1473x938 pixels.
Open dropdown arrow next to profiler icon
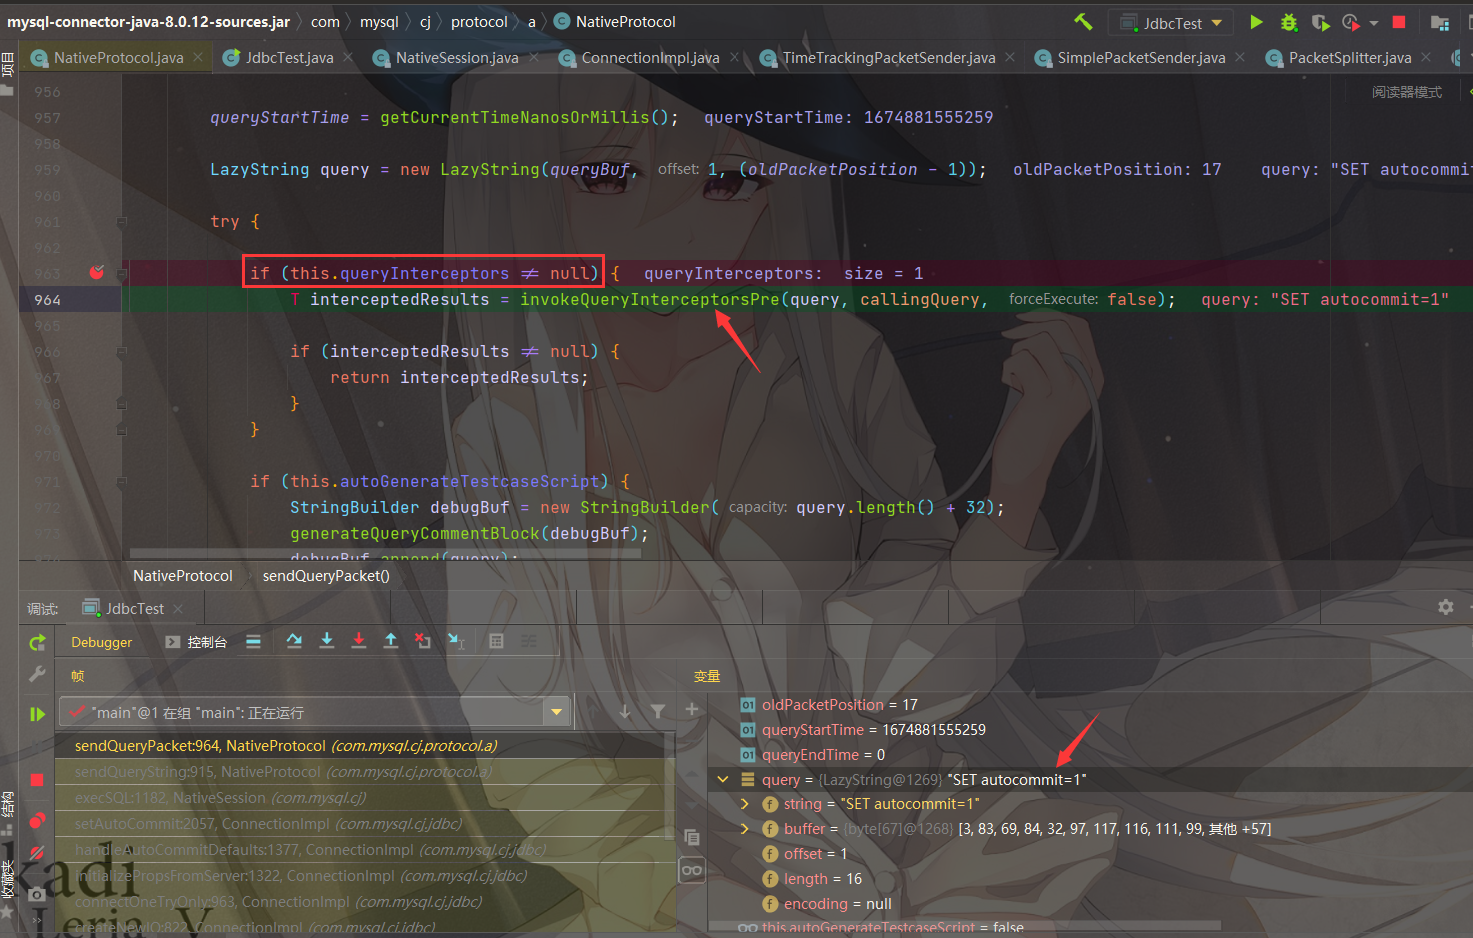point(1374,23)
